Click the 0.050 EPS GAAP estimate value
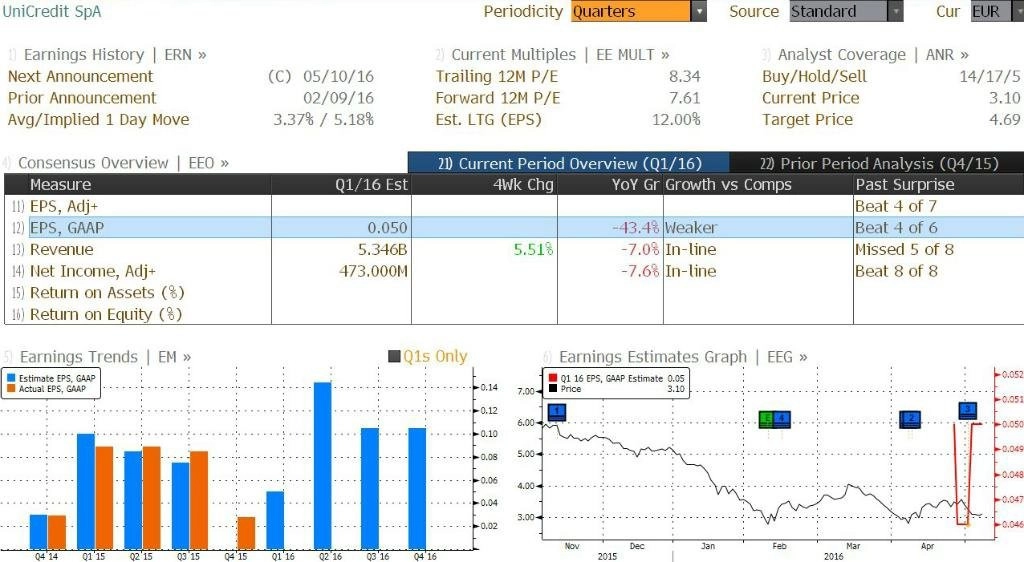This screenshot has height=562, width=1024. point(387,228)
